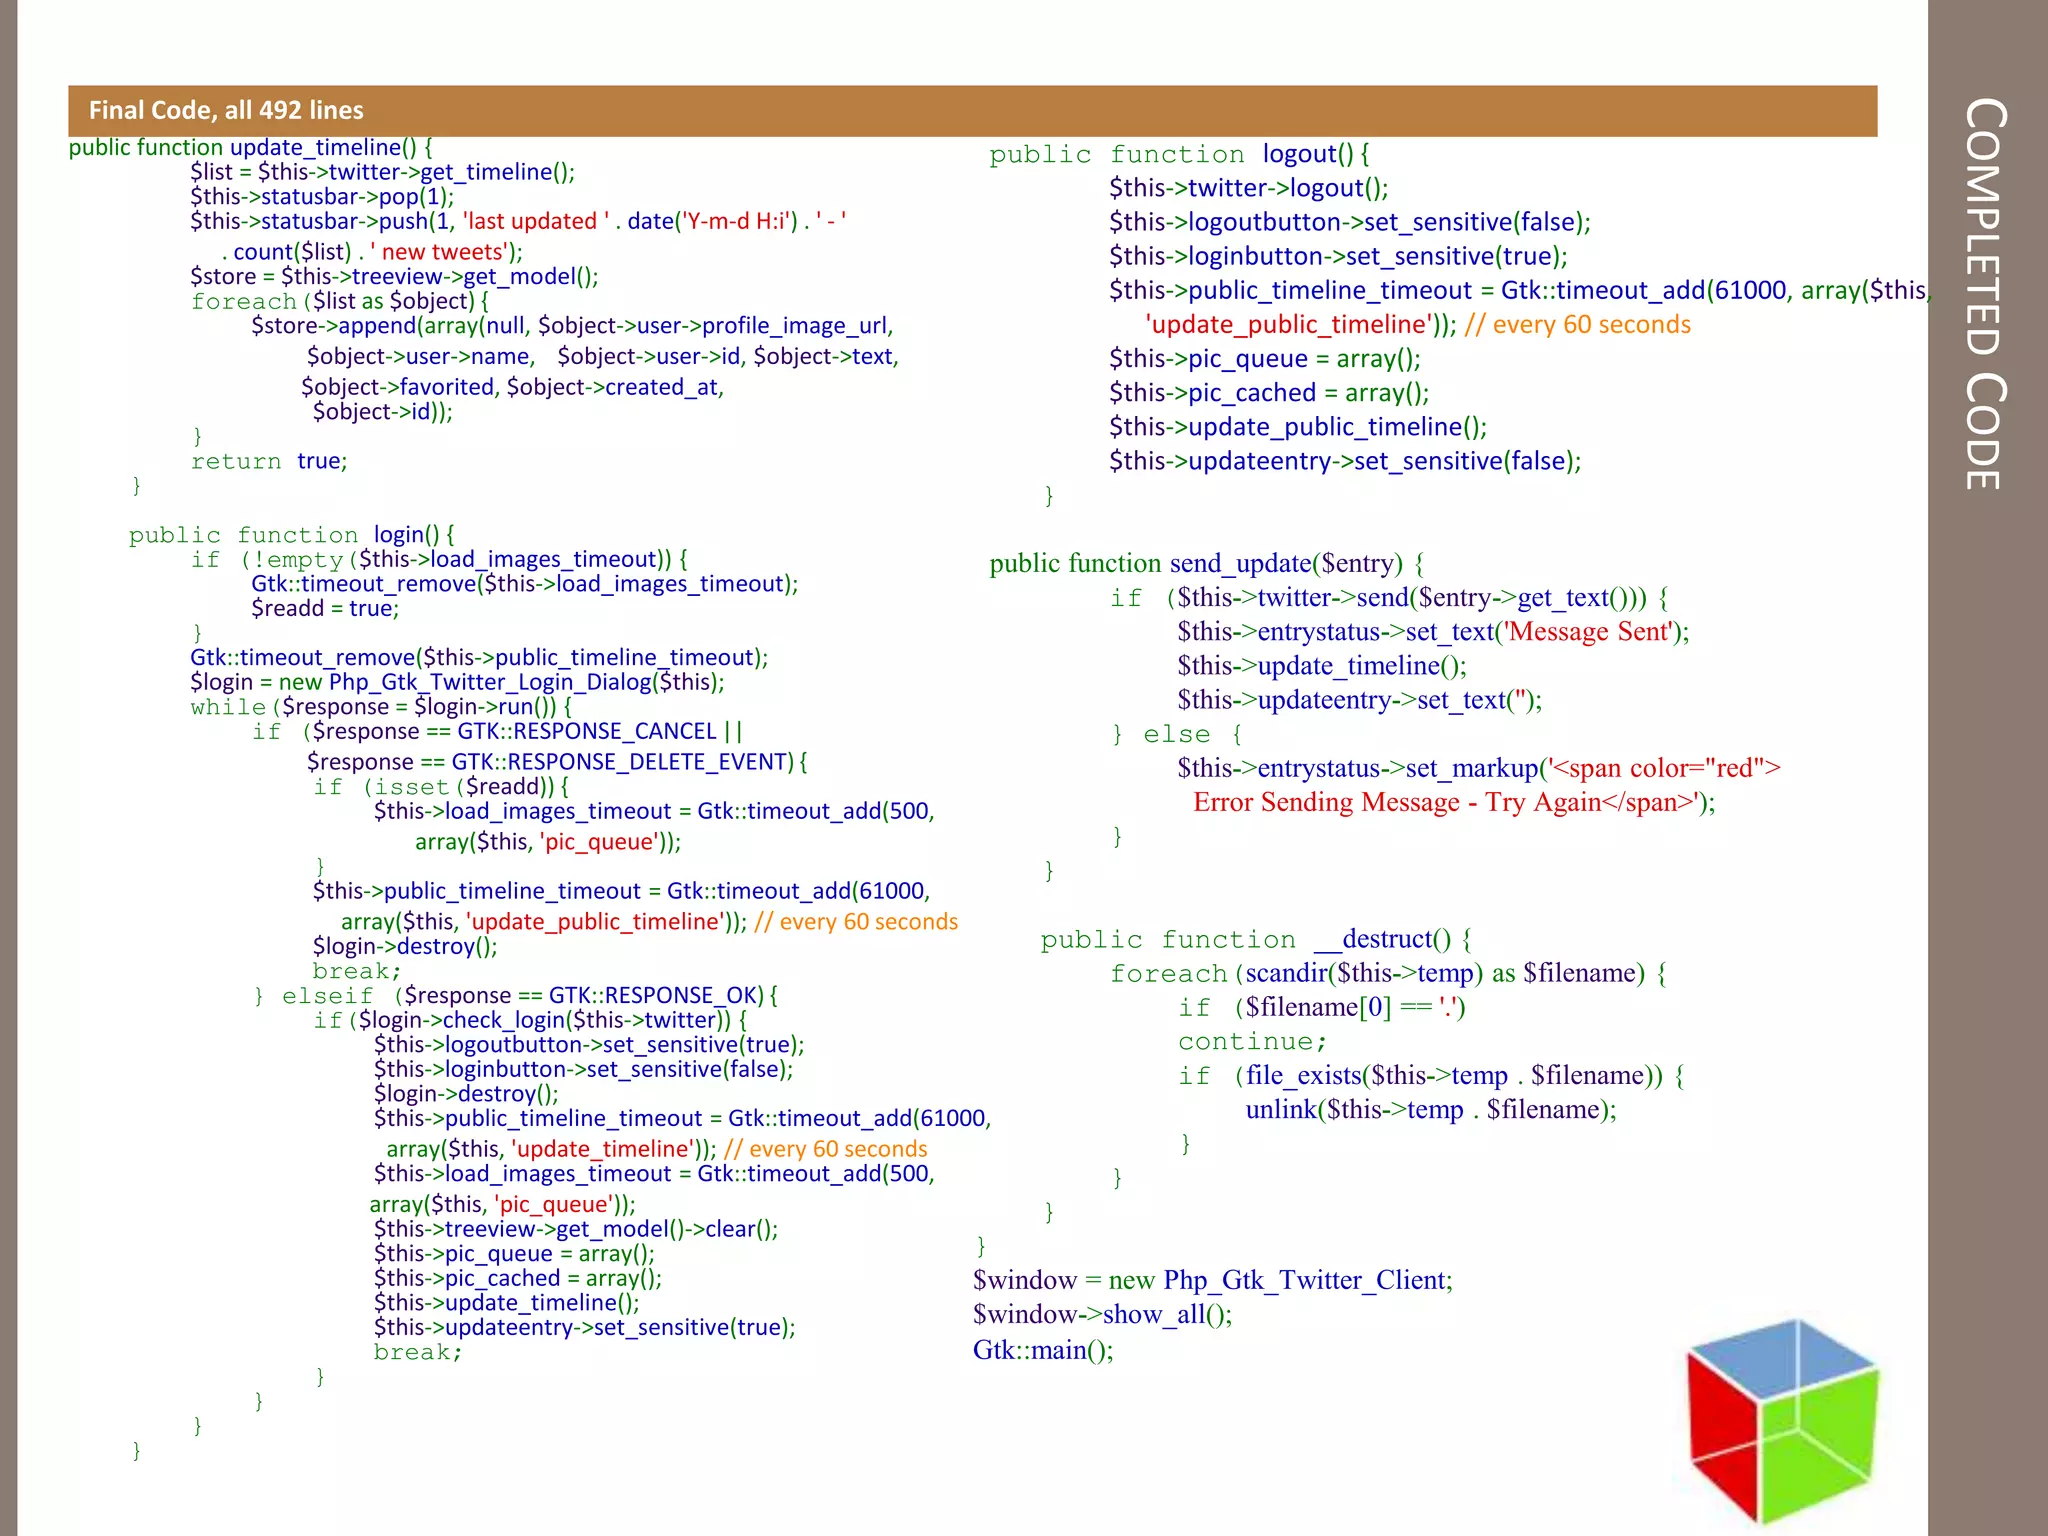
Task: Click '$login = new Php_Gtk_Twitter_Login_Dialog($this);' line
Action: (457, 682)
